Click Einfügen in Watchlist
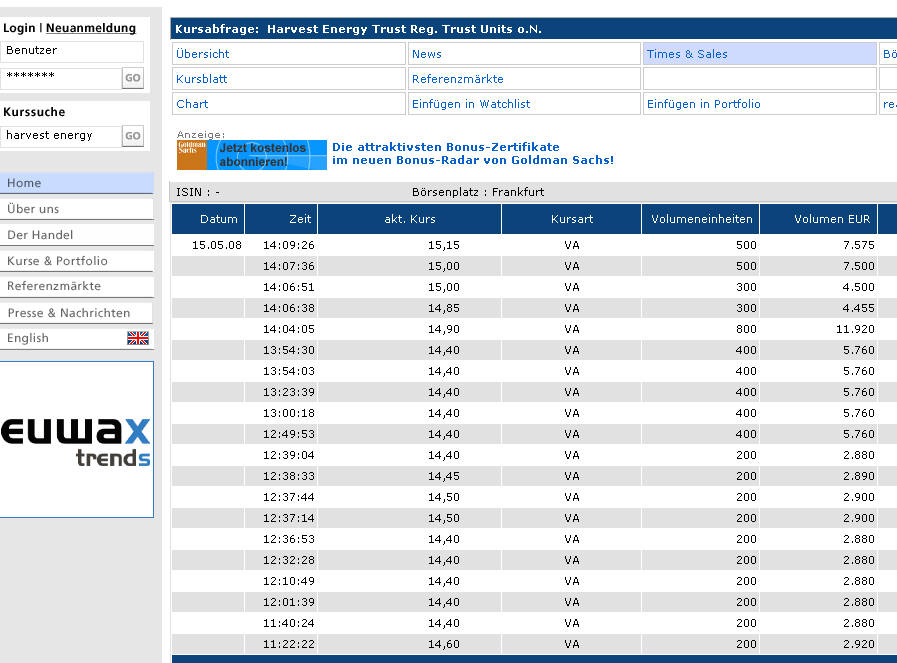 (524, 104)
